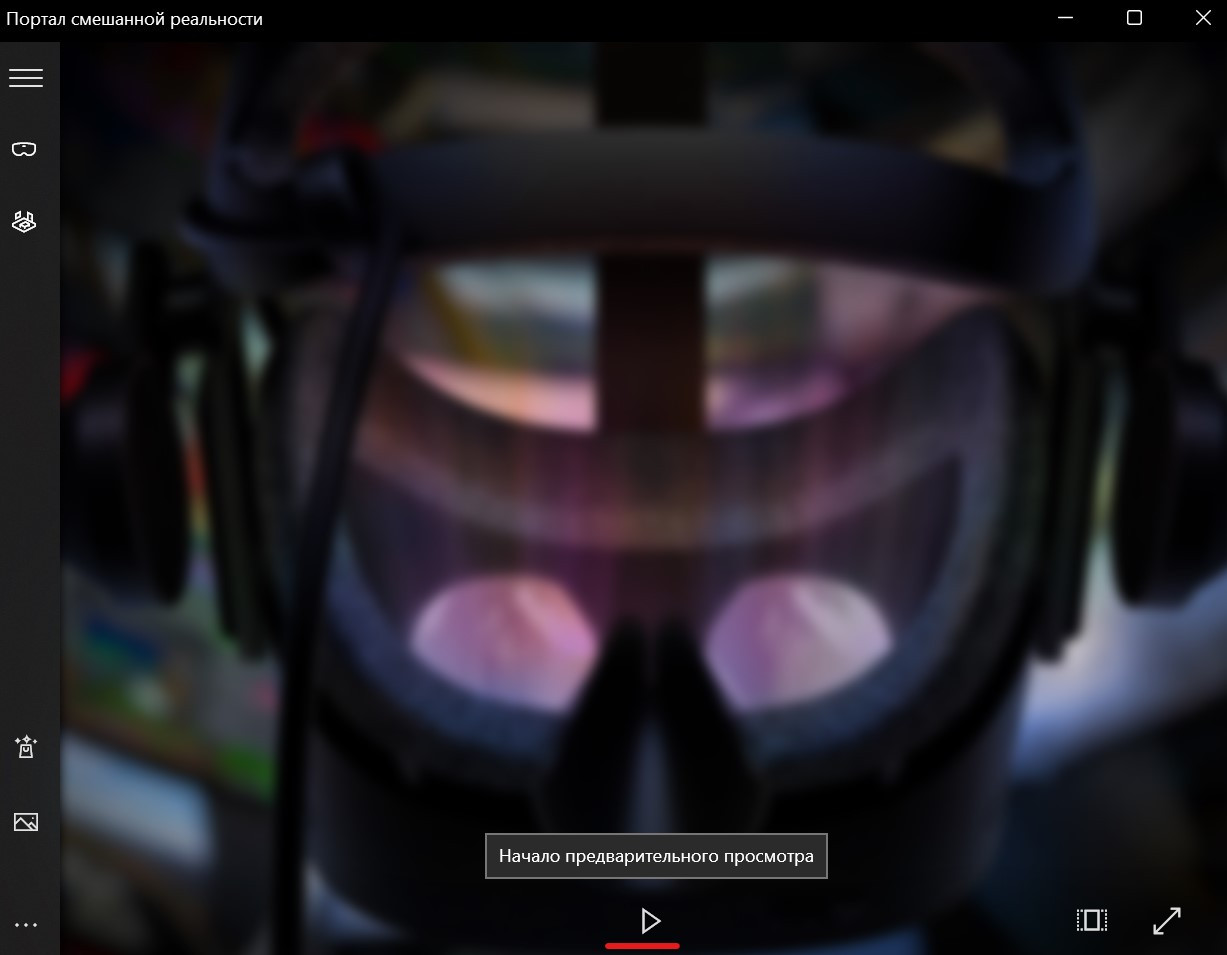Open the three-dots more options menu
Screen dimensions: 1227x955
coord(26,925)
